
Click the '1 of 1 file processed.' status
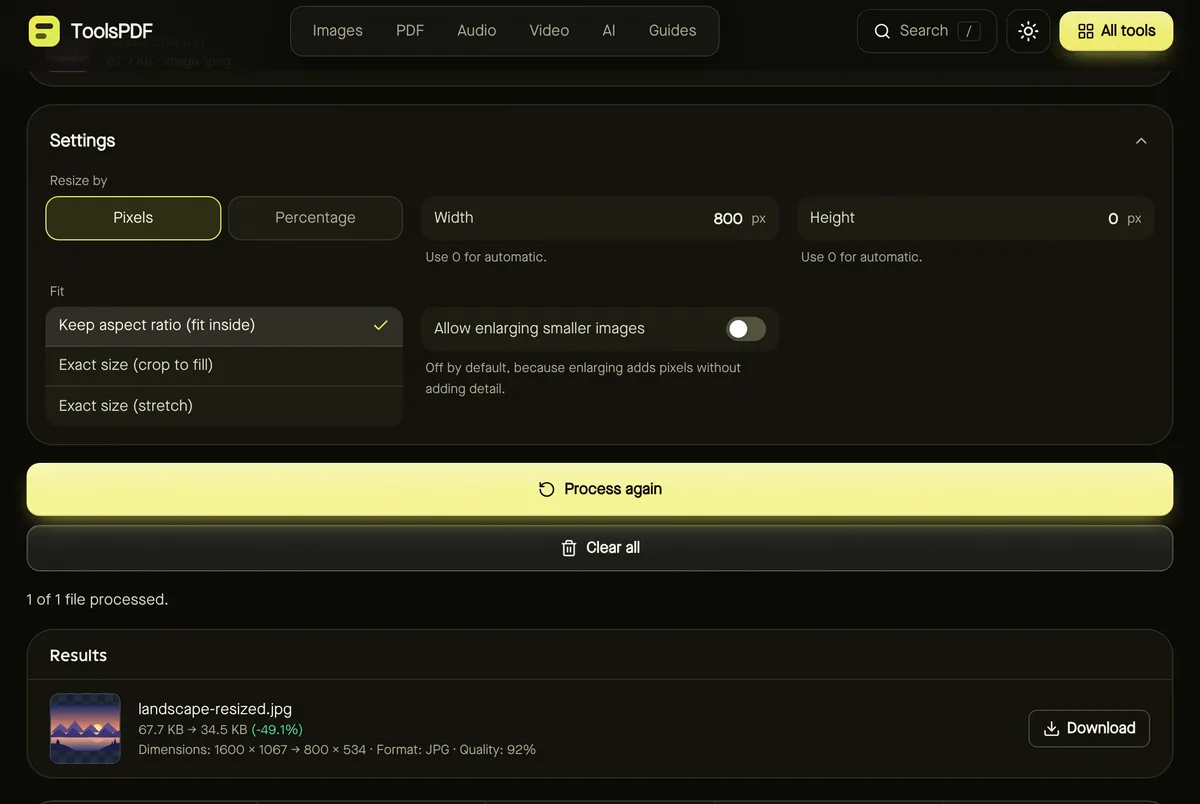pyautogui.click(x=97, y=599)
